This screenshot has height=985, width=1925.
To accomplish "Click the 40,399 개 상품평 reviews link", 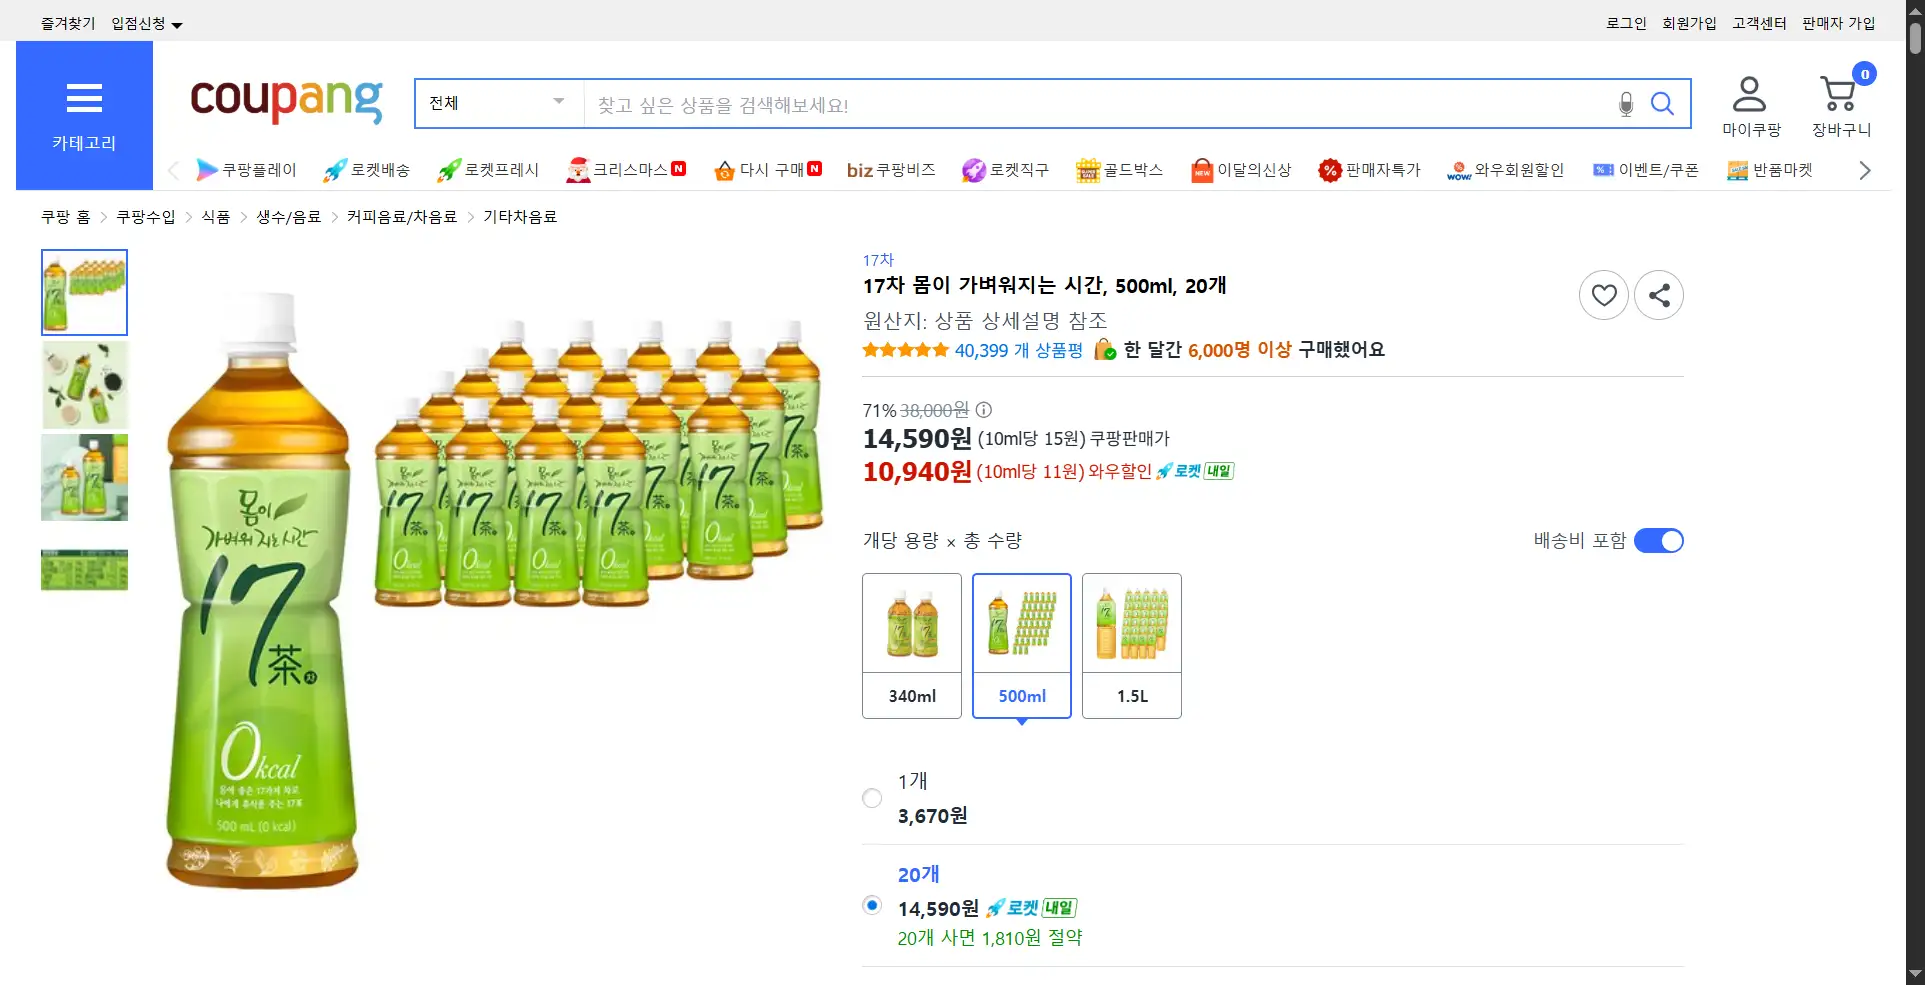I will (1018, 350).
